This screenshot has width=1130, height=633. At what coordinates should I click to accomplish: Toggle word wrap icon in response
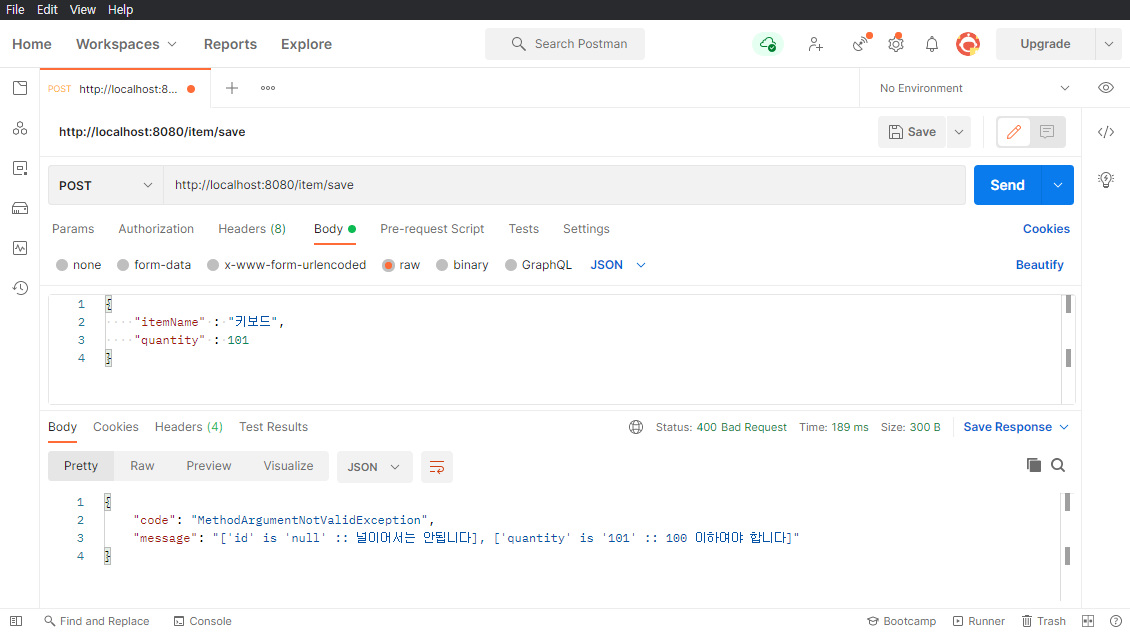tap(437, 467)
